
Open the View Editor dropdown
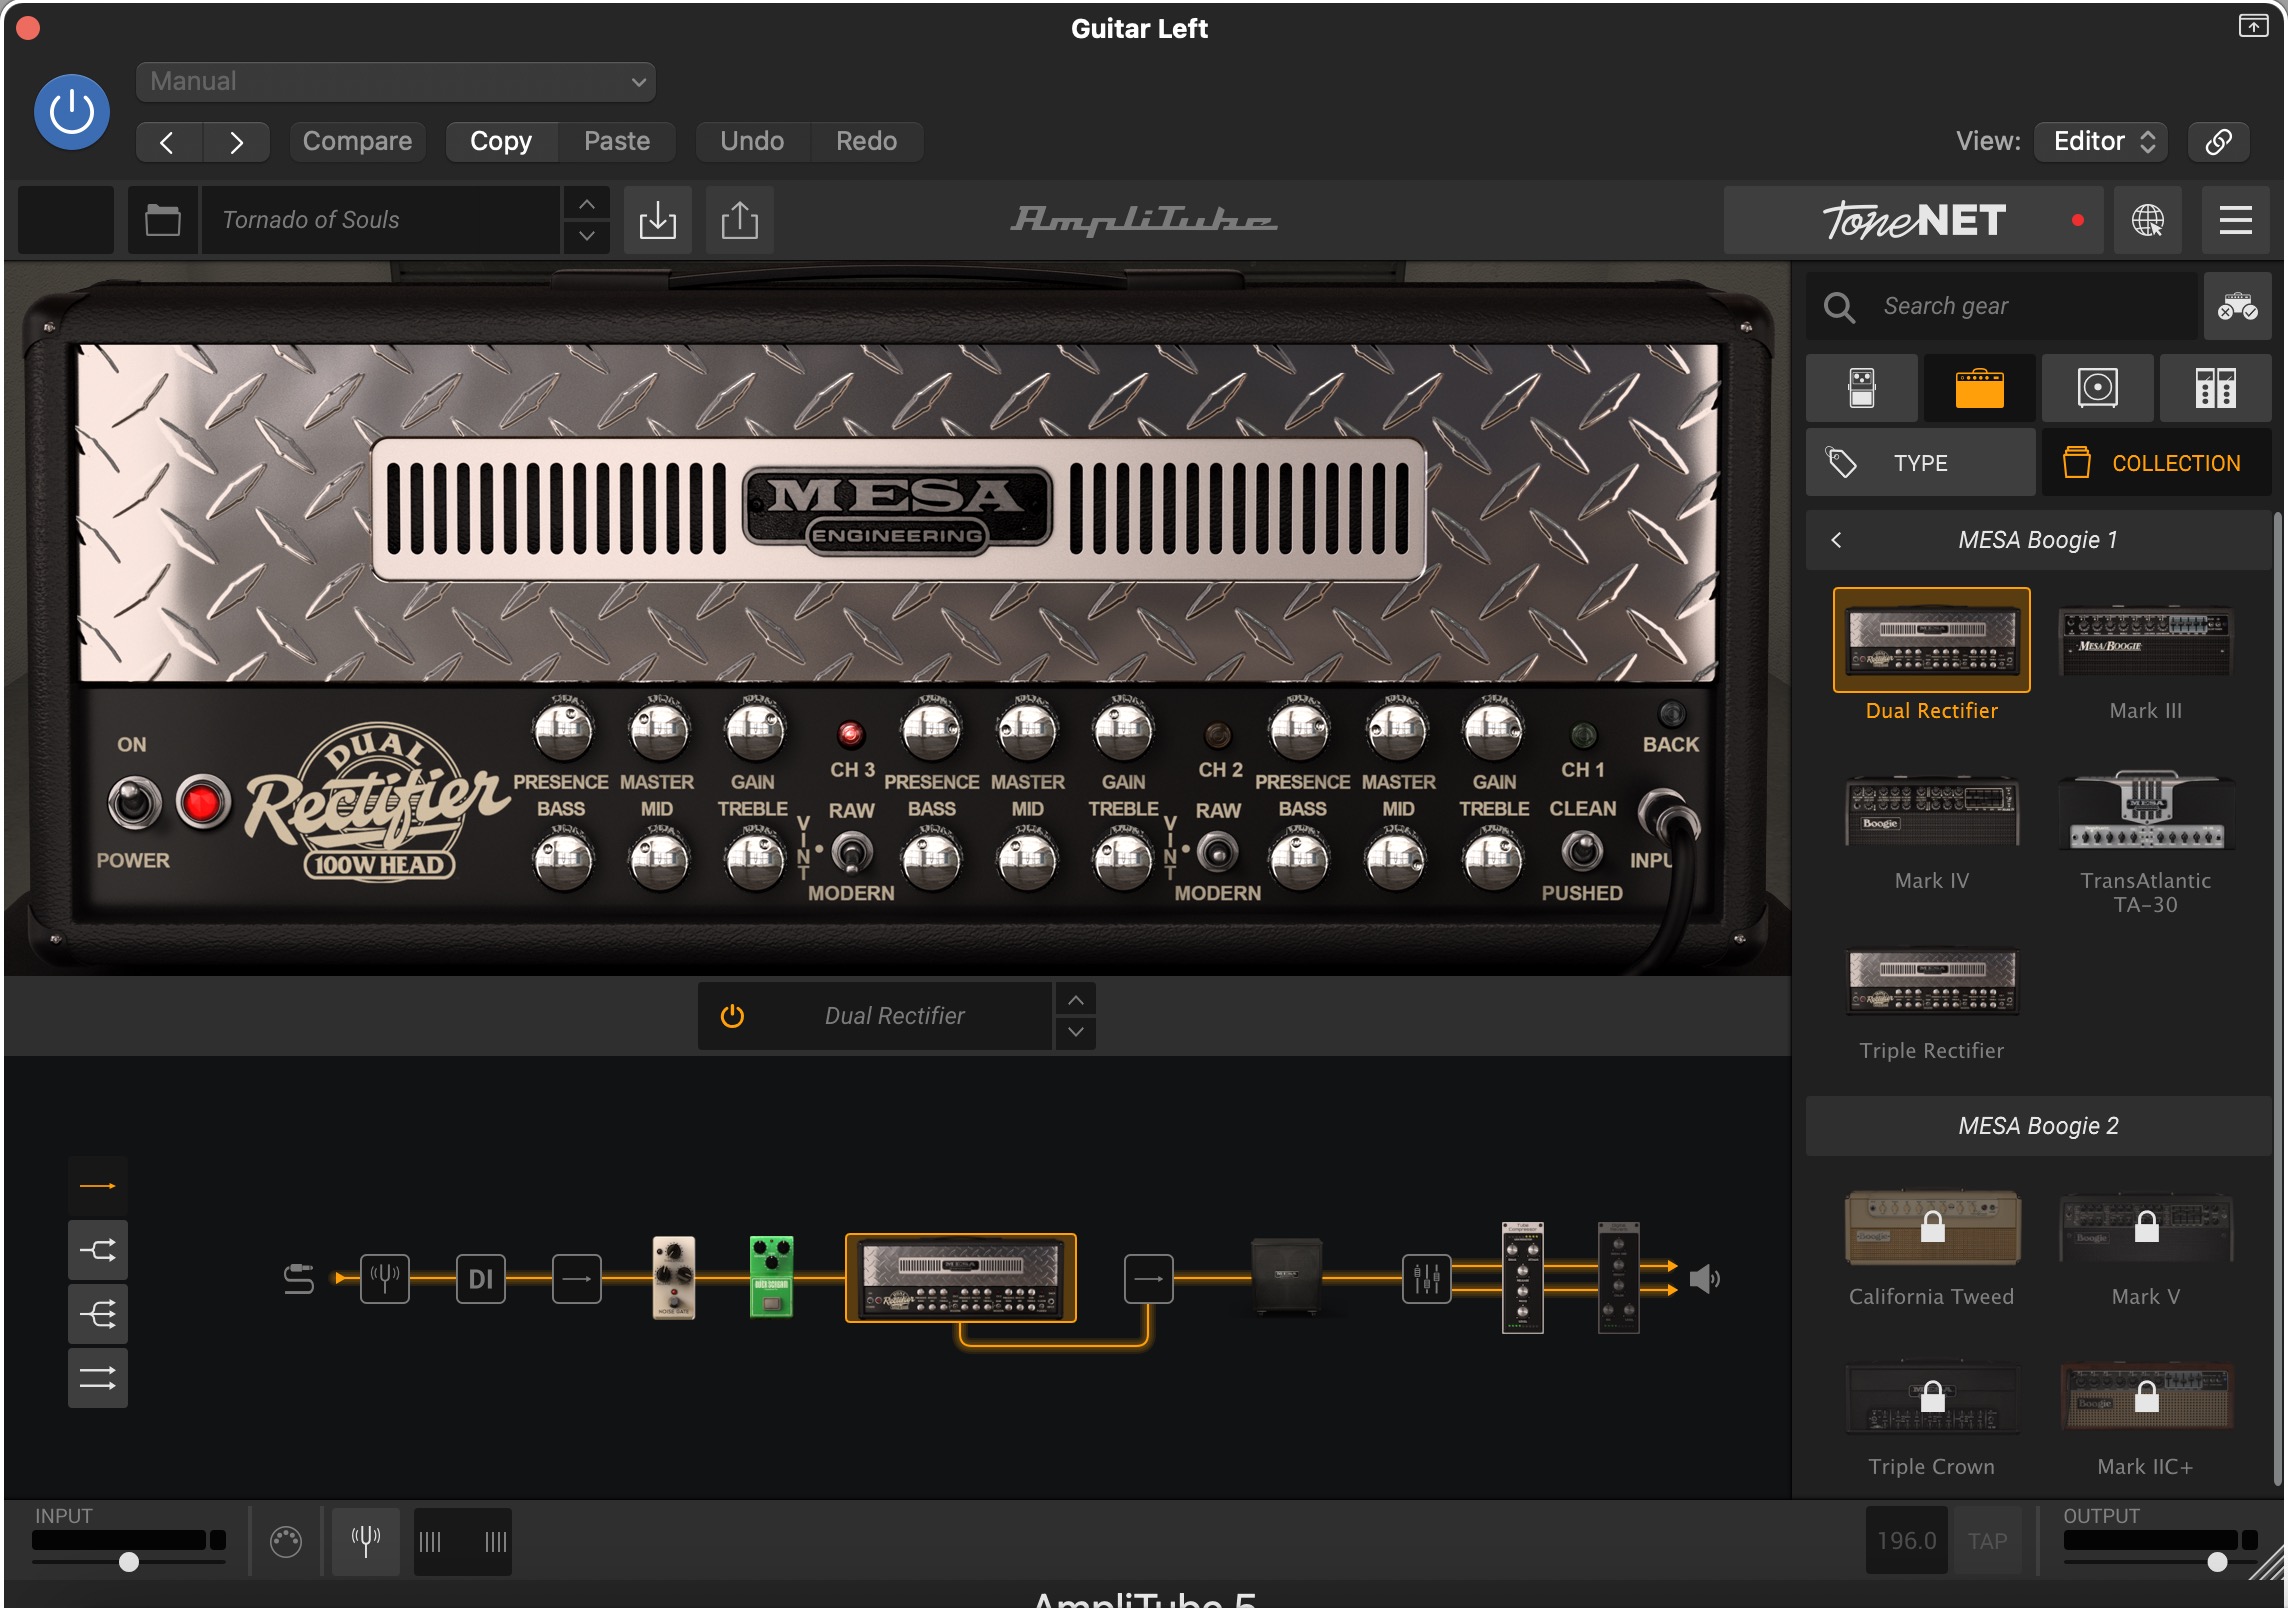(2101, 142)
